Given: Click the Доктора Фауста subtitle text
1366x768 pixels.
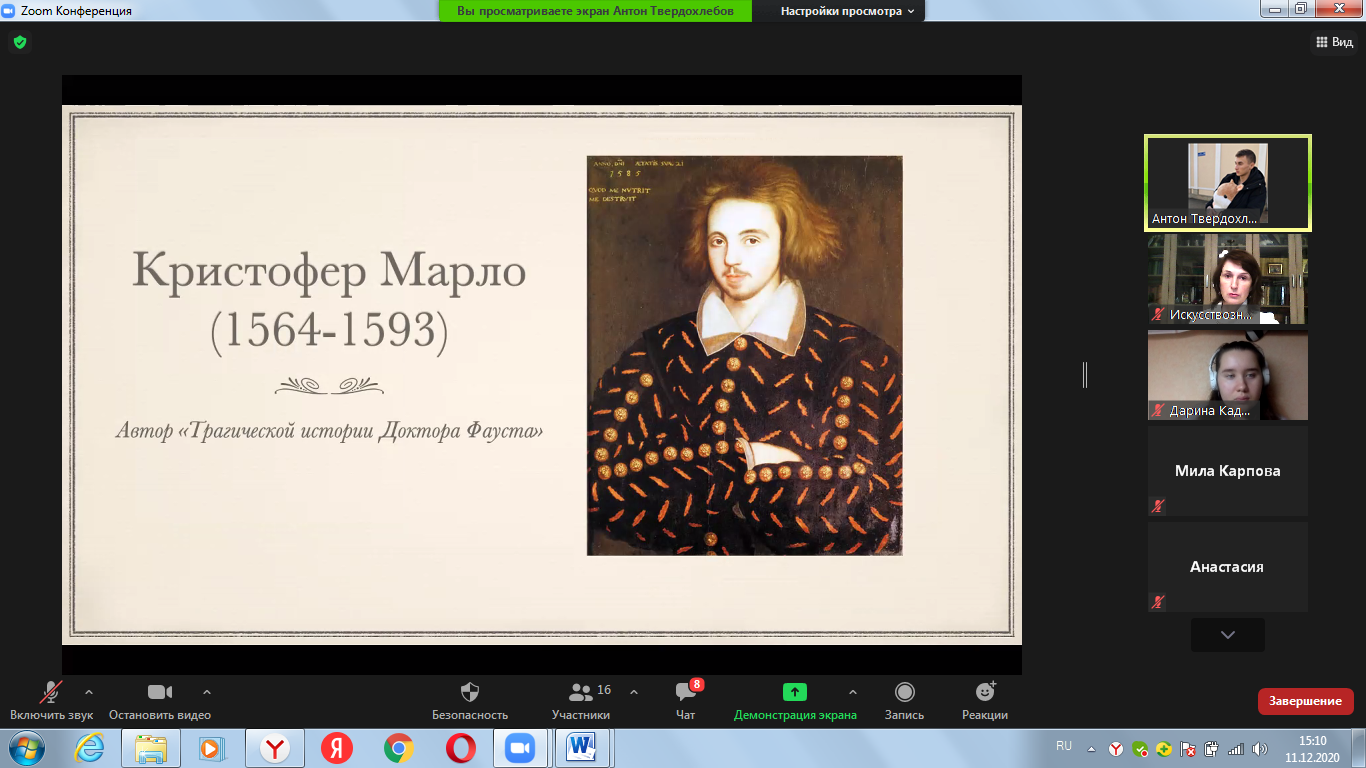Looking at the screenshot, I should coord(462,432).
